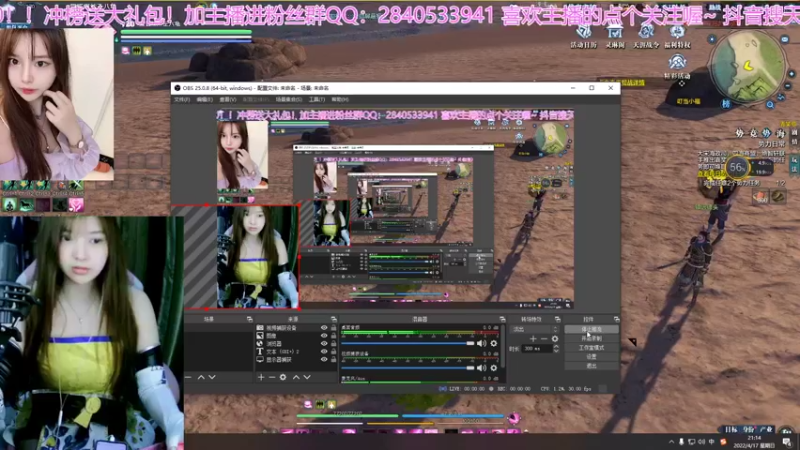Select the 图像 source row
This screenshot has height=450, width=800.
pyautogui.click(x=296, y=336)
